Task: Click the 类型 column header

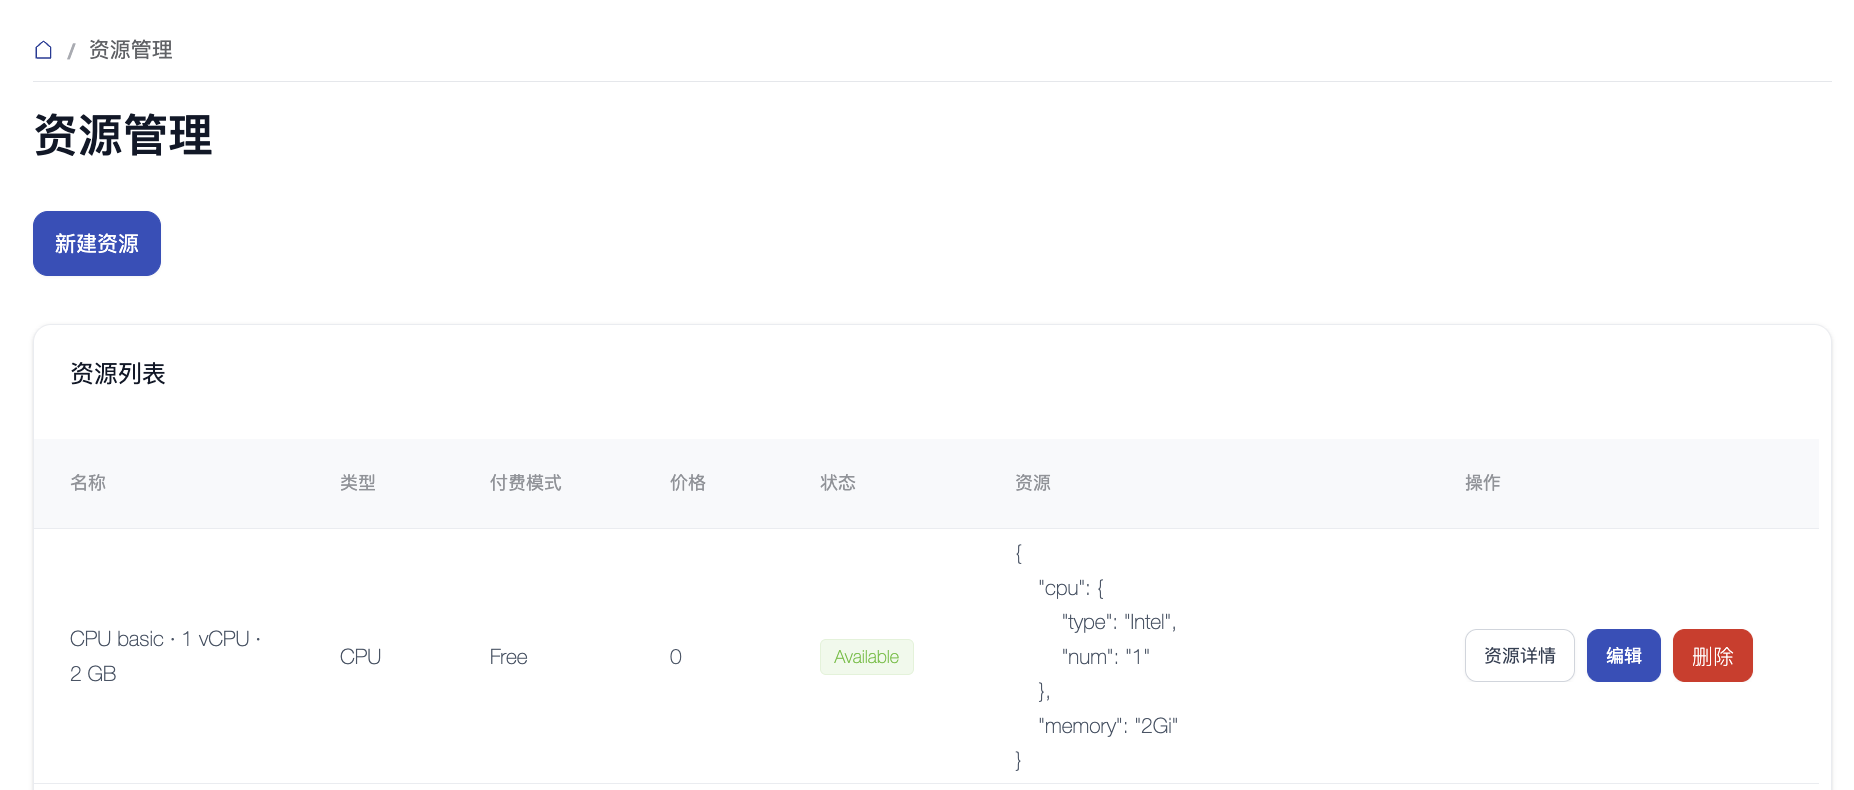Action: coord(357,483)
